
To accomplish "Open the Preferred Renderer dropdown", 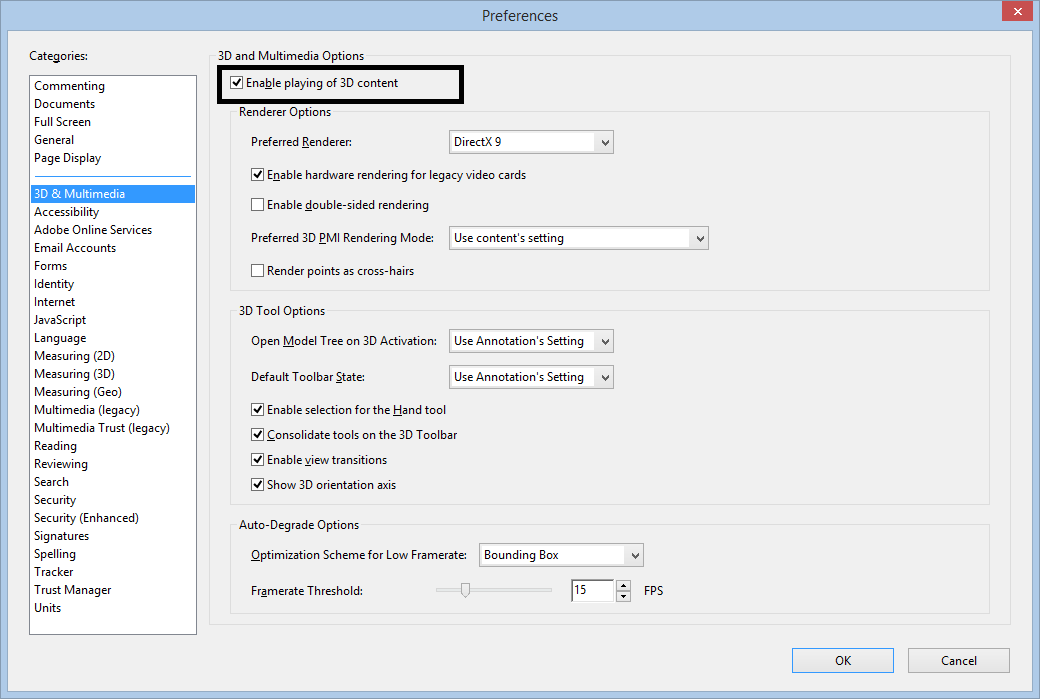I will point(531,142).
